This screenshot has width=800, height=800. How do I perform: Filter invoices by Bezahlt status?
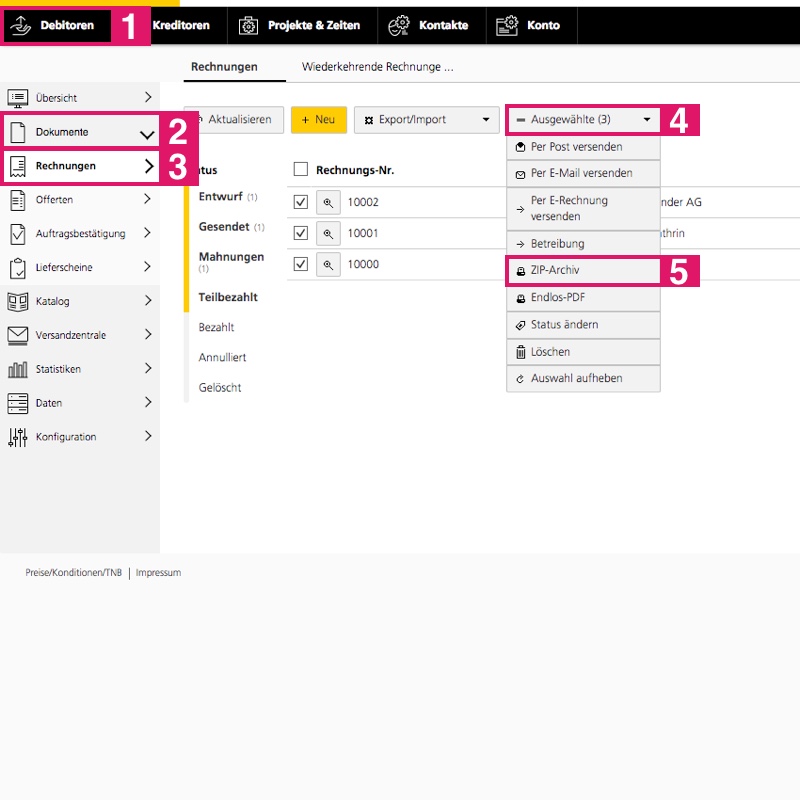click(x=216, y=327)
